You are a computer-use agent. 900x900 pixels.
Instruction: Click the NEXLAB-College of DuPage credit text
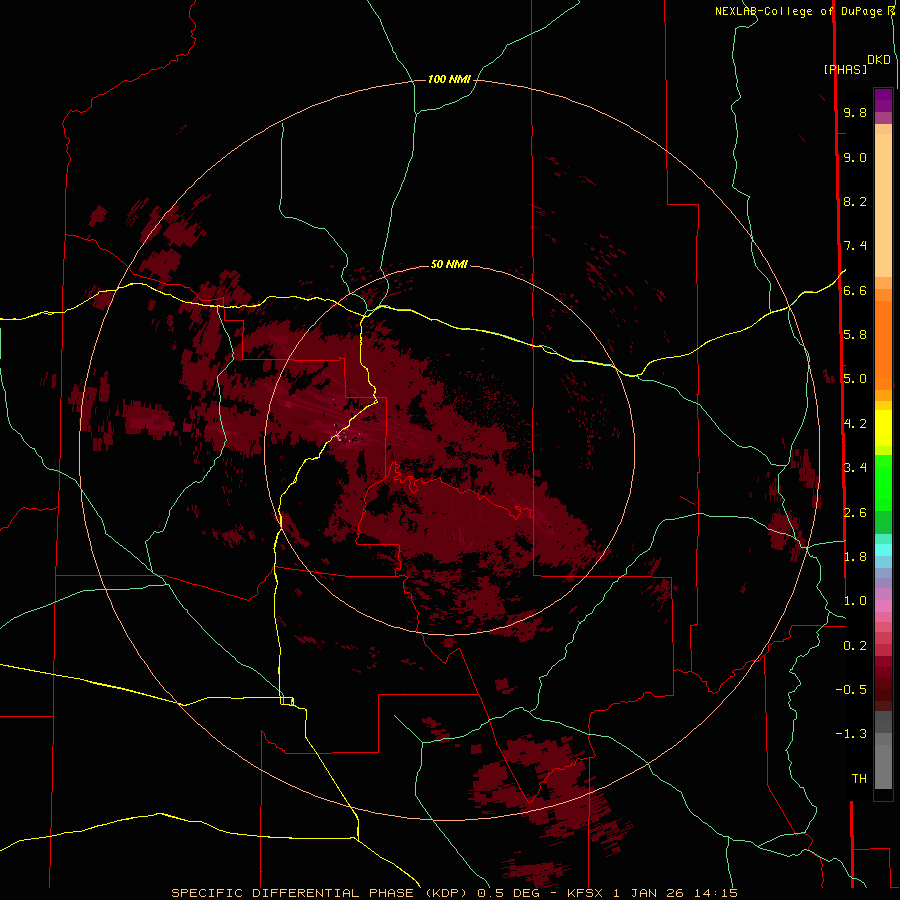(x=799, y=11)
